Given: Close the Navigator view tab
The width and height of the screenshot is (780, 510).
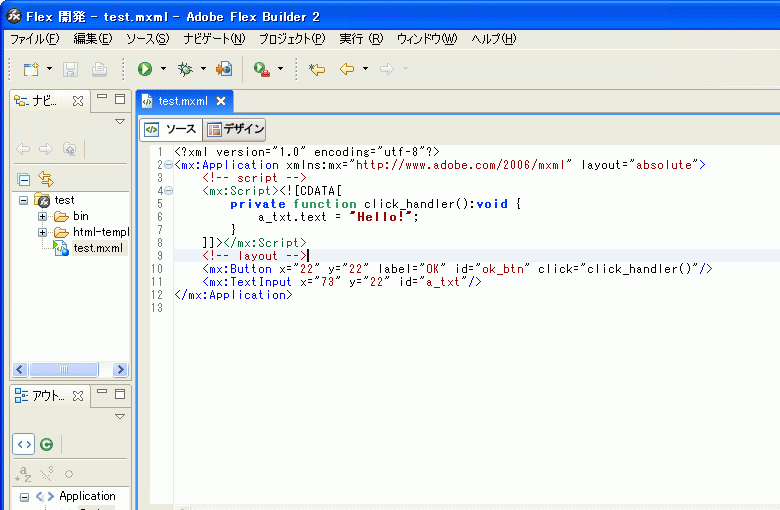Looking at the screenshot, I should (x=78, y=102).
